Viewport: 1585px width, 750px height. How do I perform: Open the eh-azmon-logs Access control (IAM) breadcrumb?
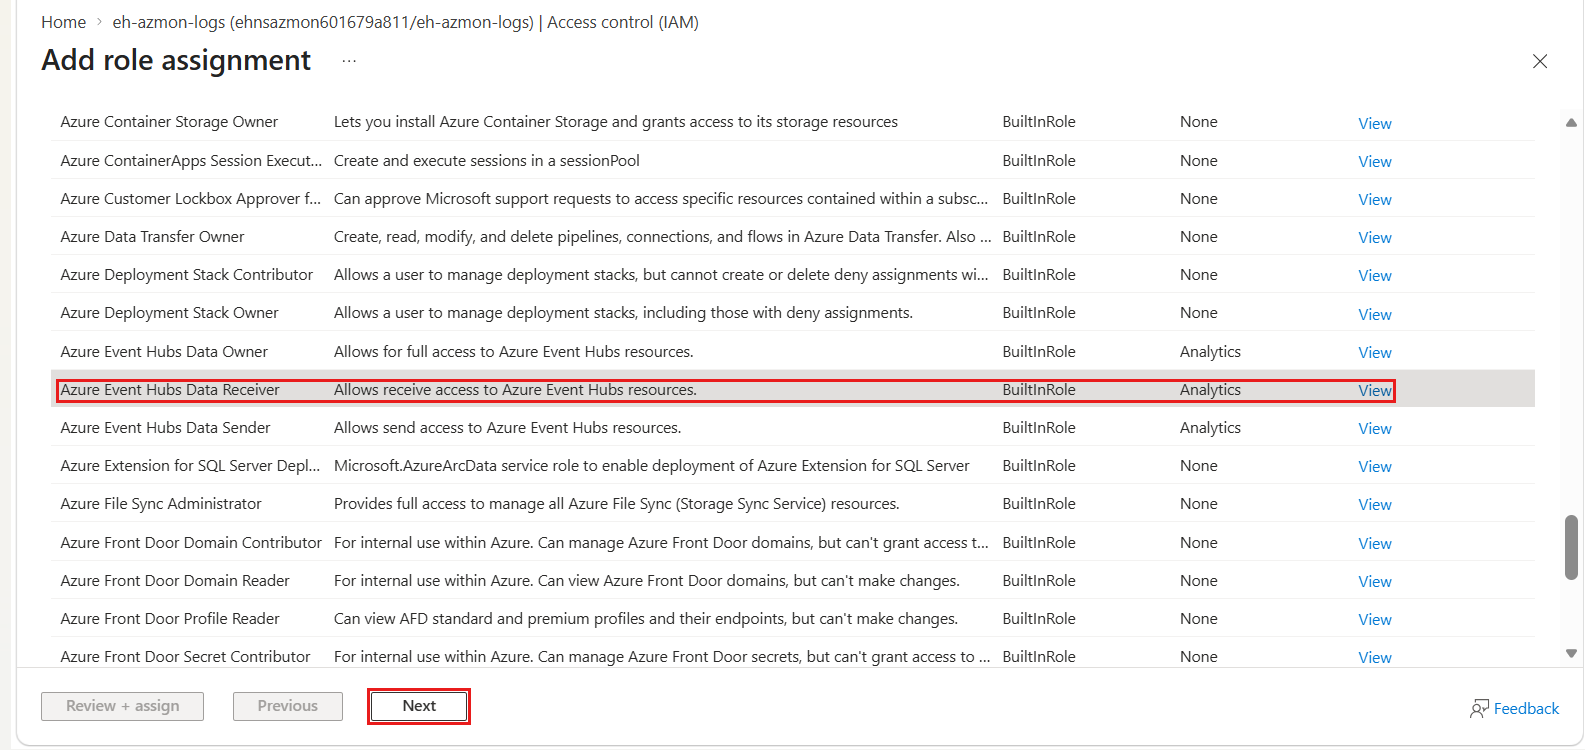coord(405,22)
